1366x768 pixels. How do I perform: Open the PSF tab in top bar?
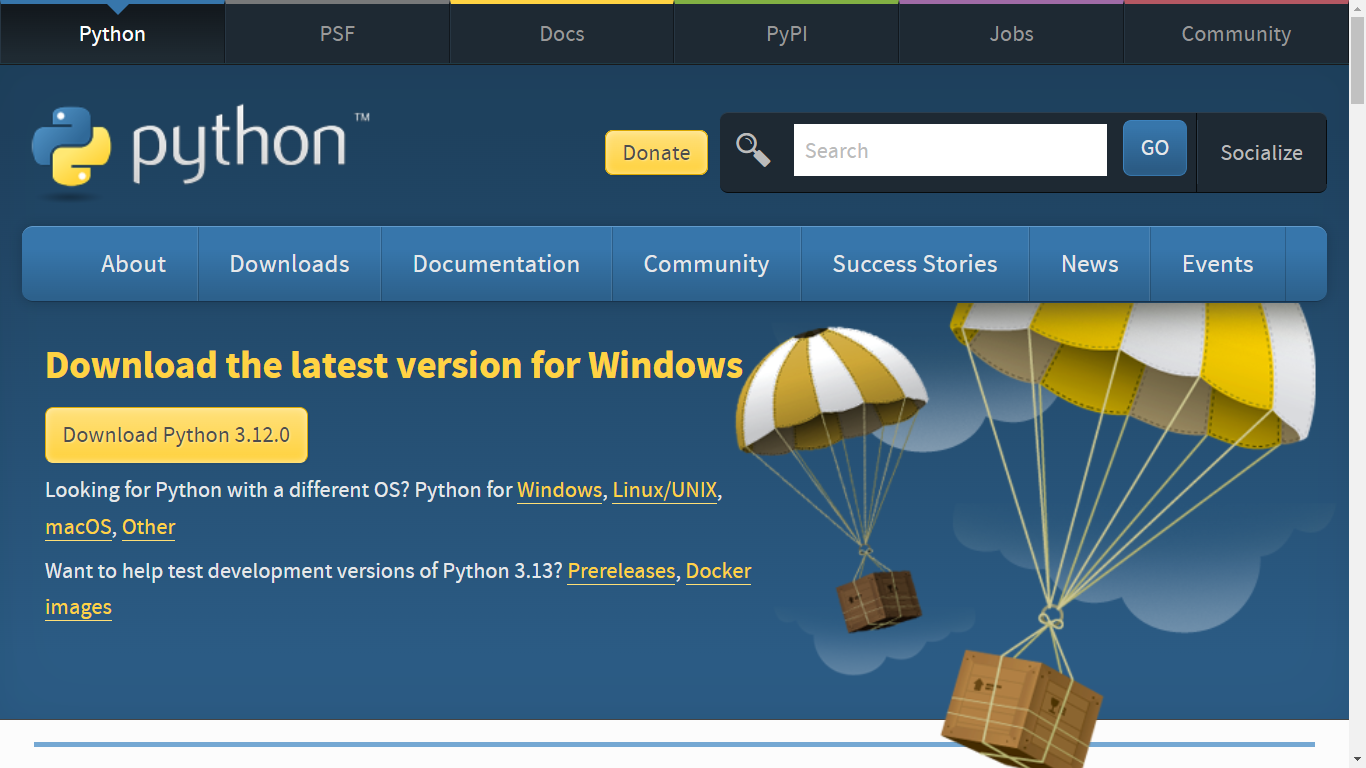(x=337, y=34)
